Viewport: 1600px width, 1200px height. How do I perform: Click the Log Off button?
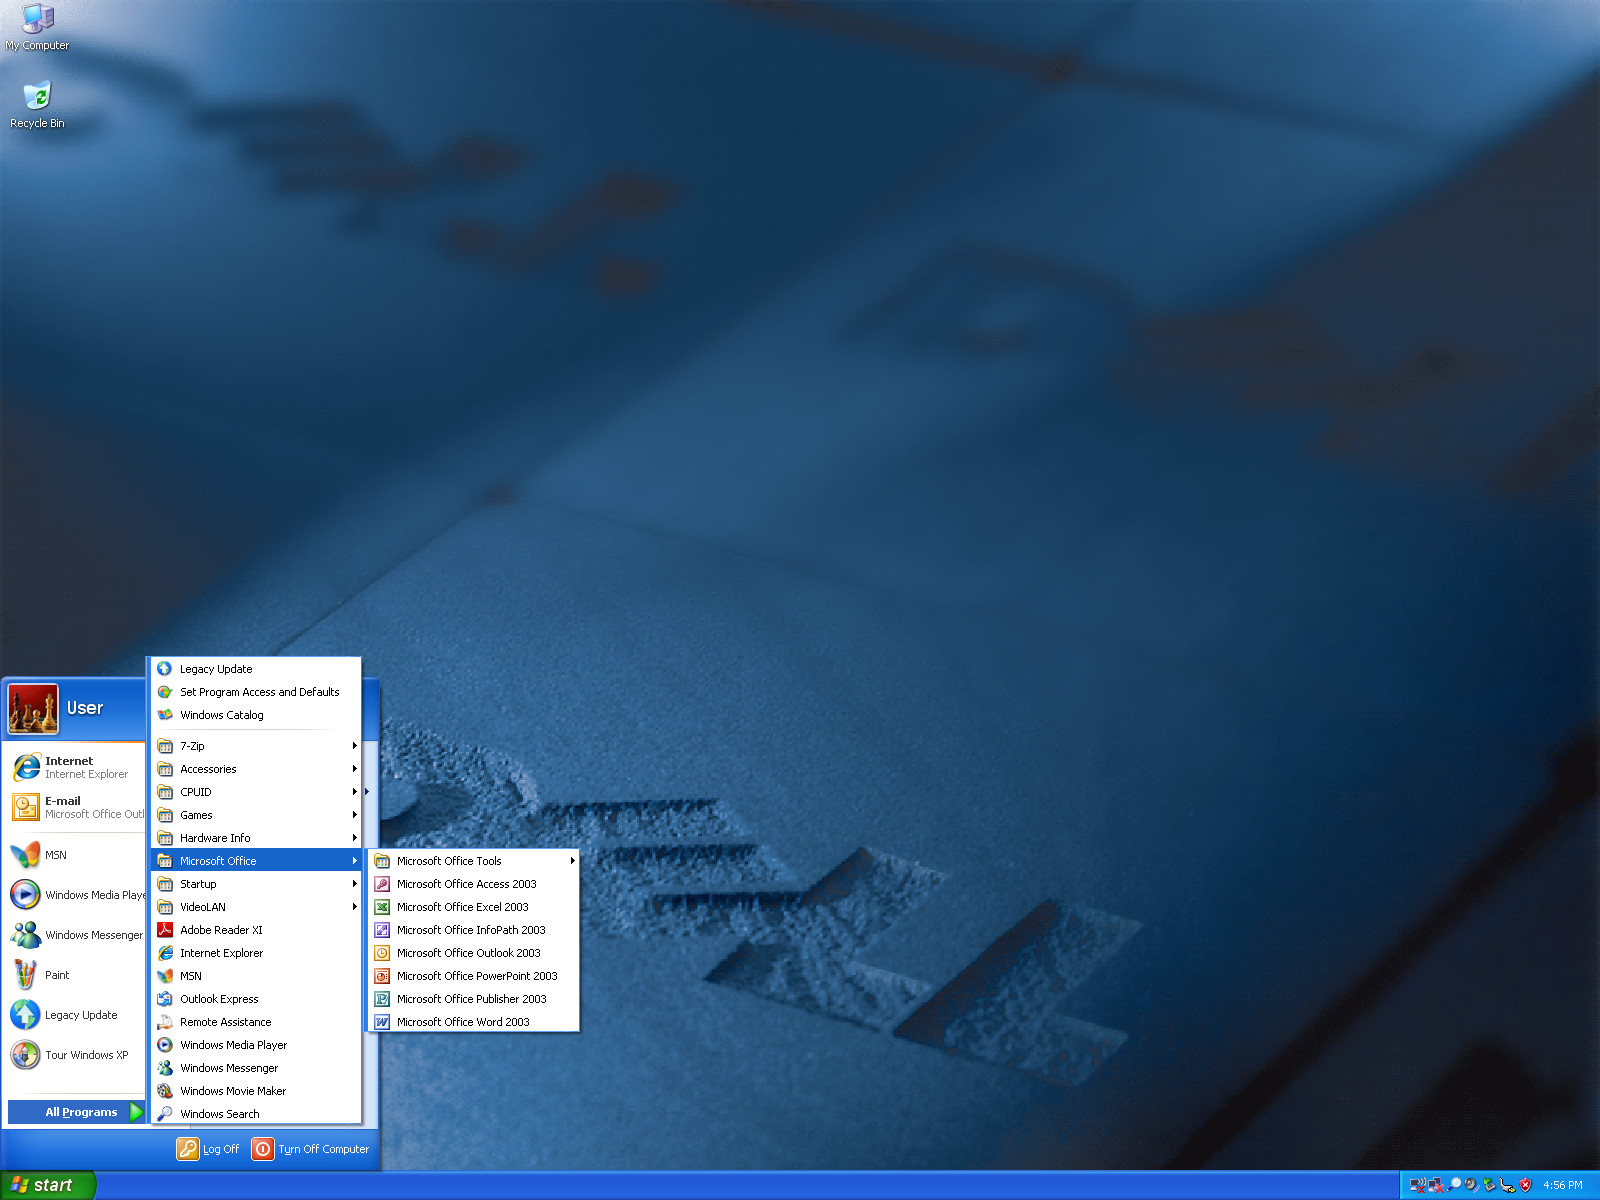(209, 1149)
